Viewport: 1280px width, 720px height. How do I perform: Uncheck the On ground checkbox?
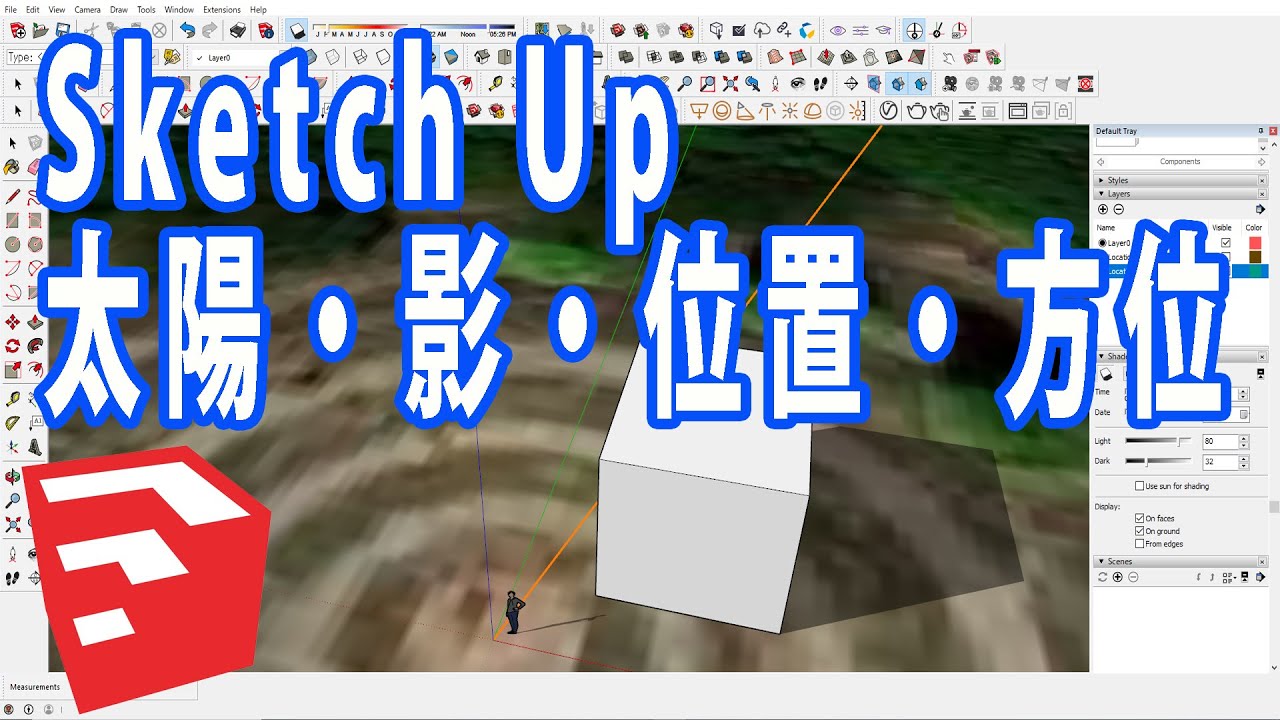[1139, 531]
